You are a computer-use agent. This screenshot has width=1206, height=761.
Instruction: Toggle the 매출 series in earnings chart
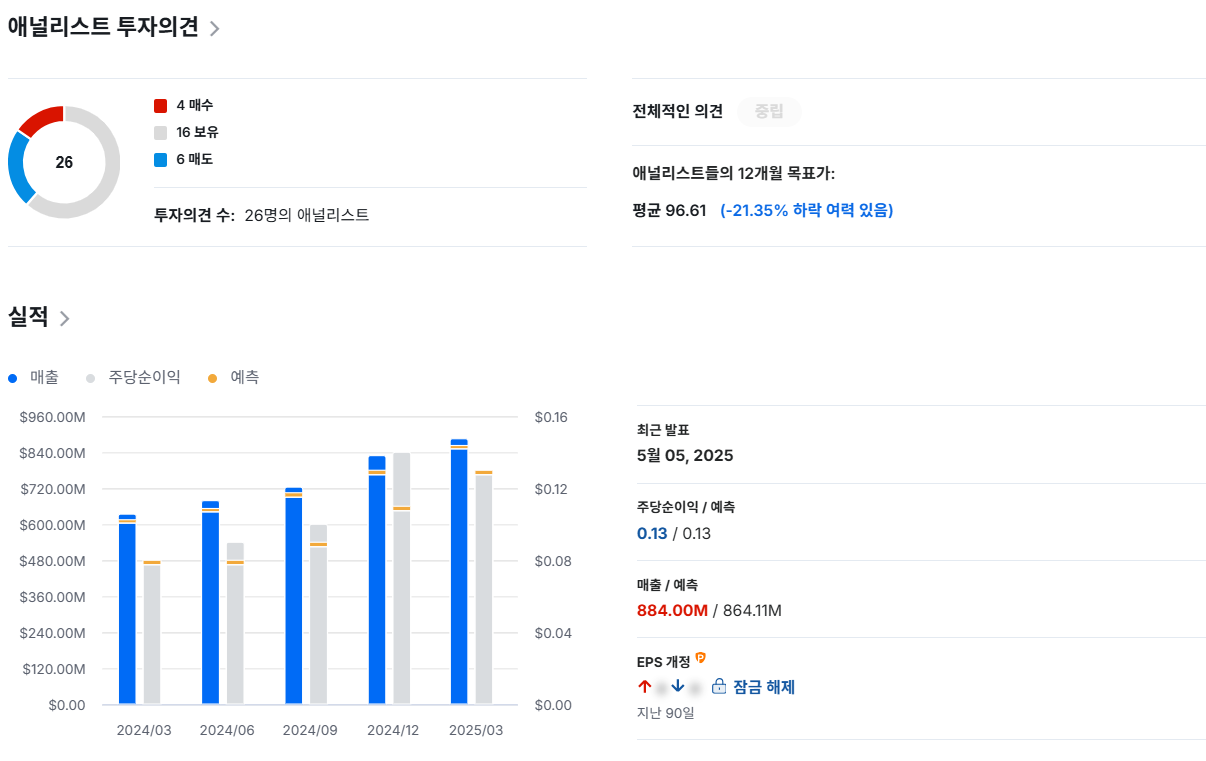(x=32, y=378)
